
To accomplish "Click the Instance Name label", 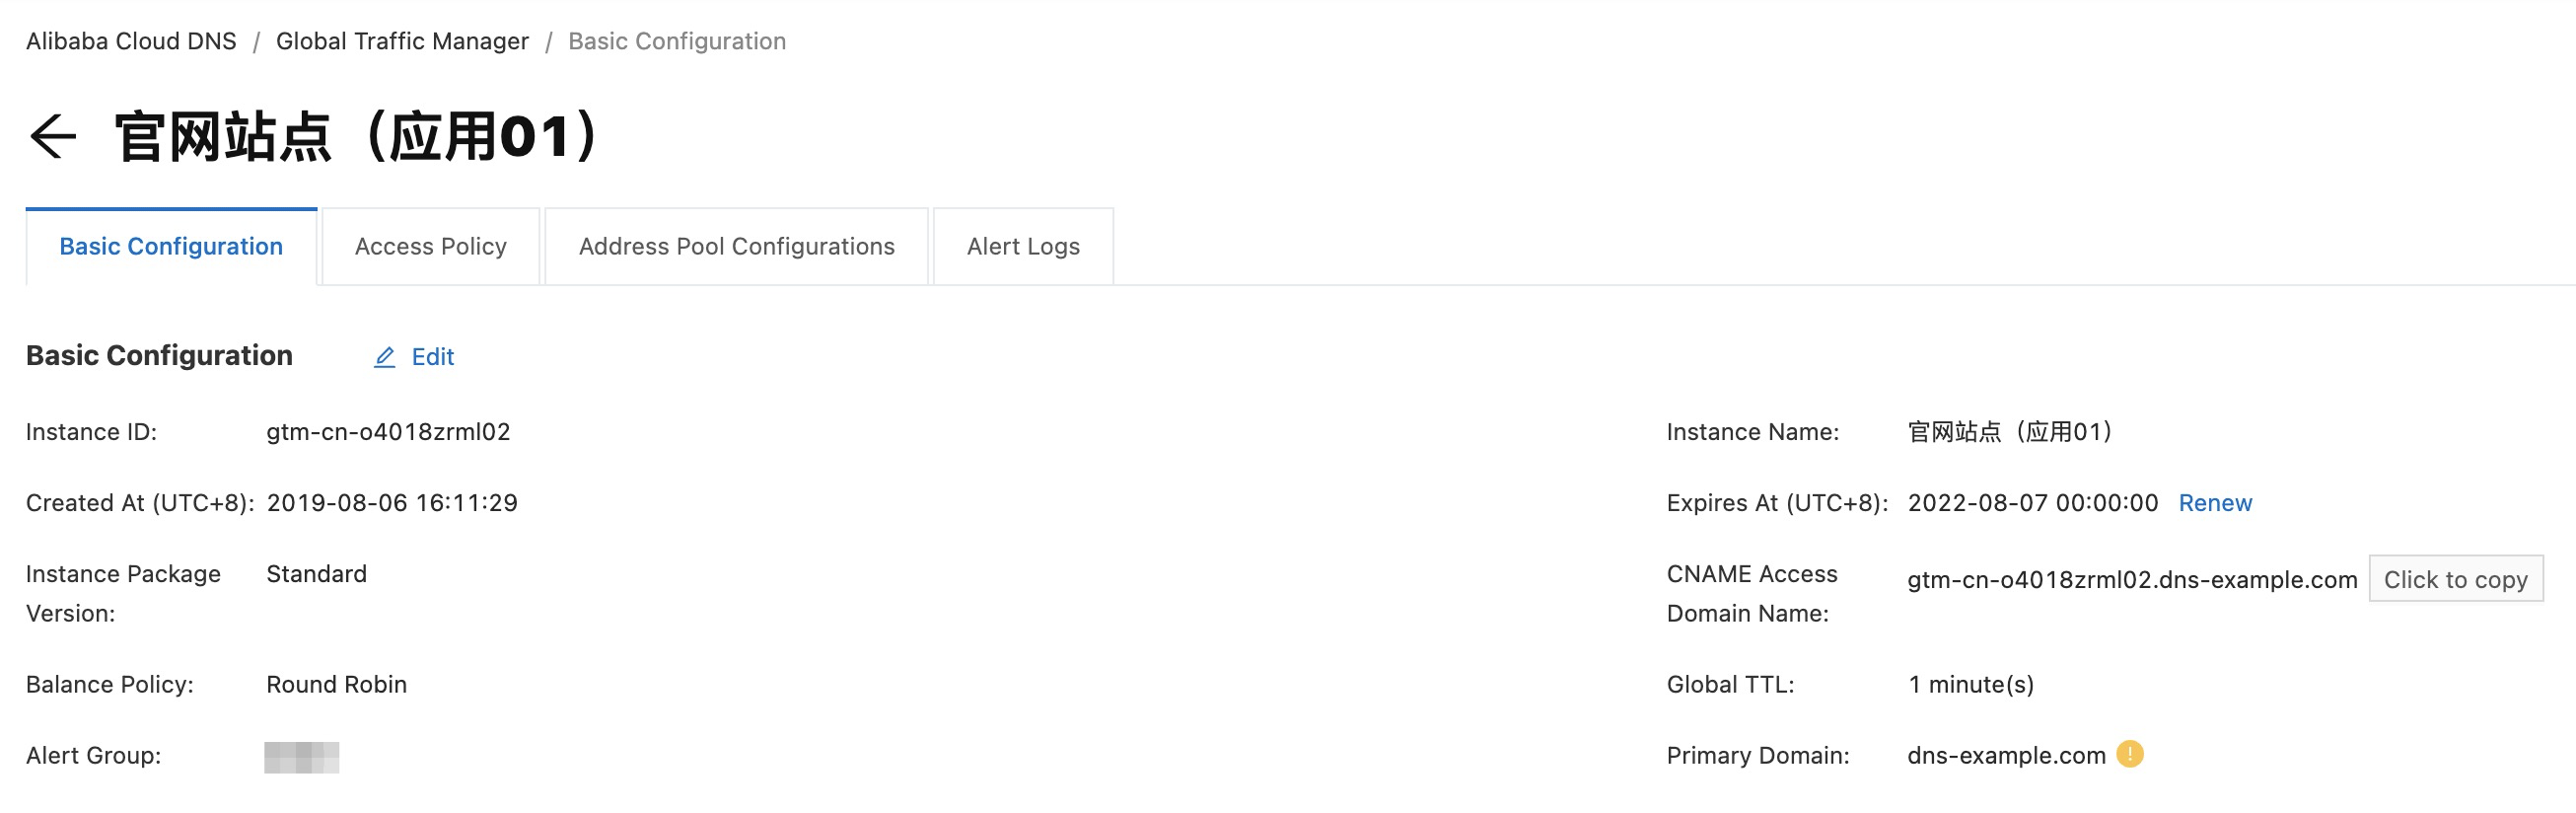I will [x=1752, y=432].
